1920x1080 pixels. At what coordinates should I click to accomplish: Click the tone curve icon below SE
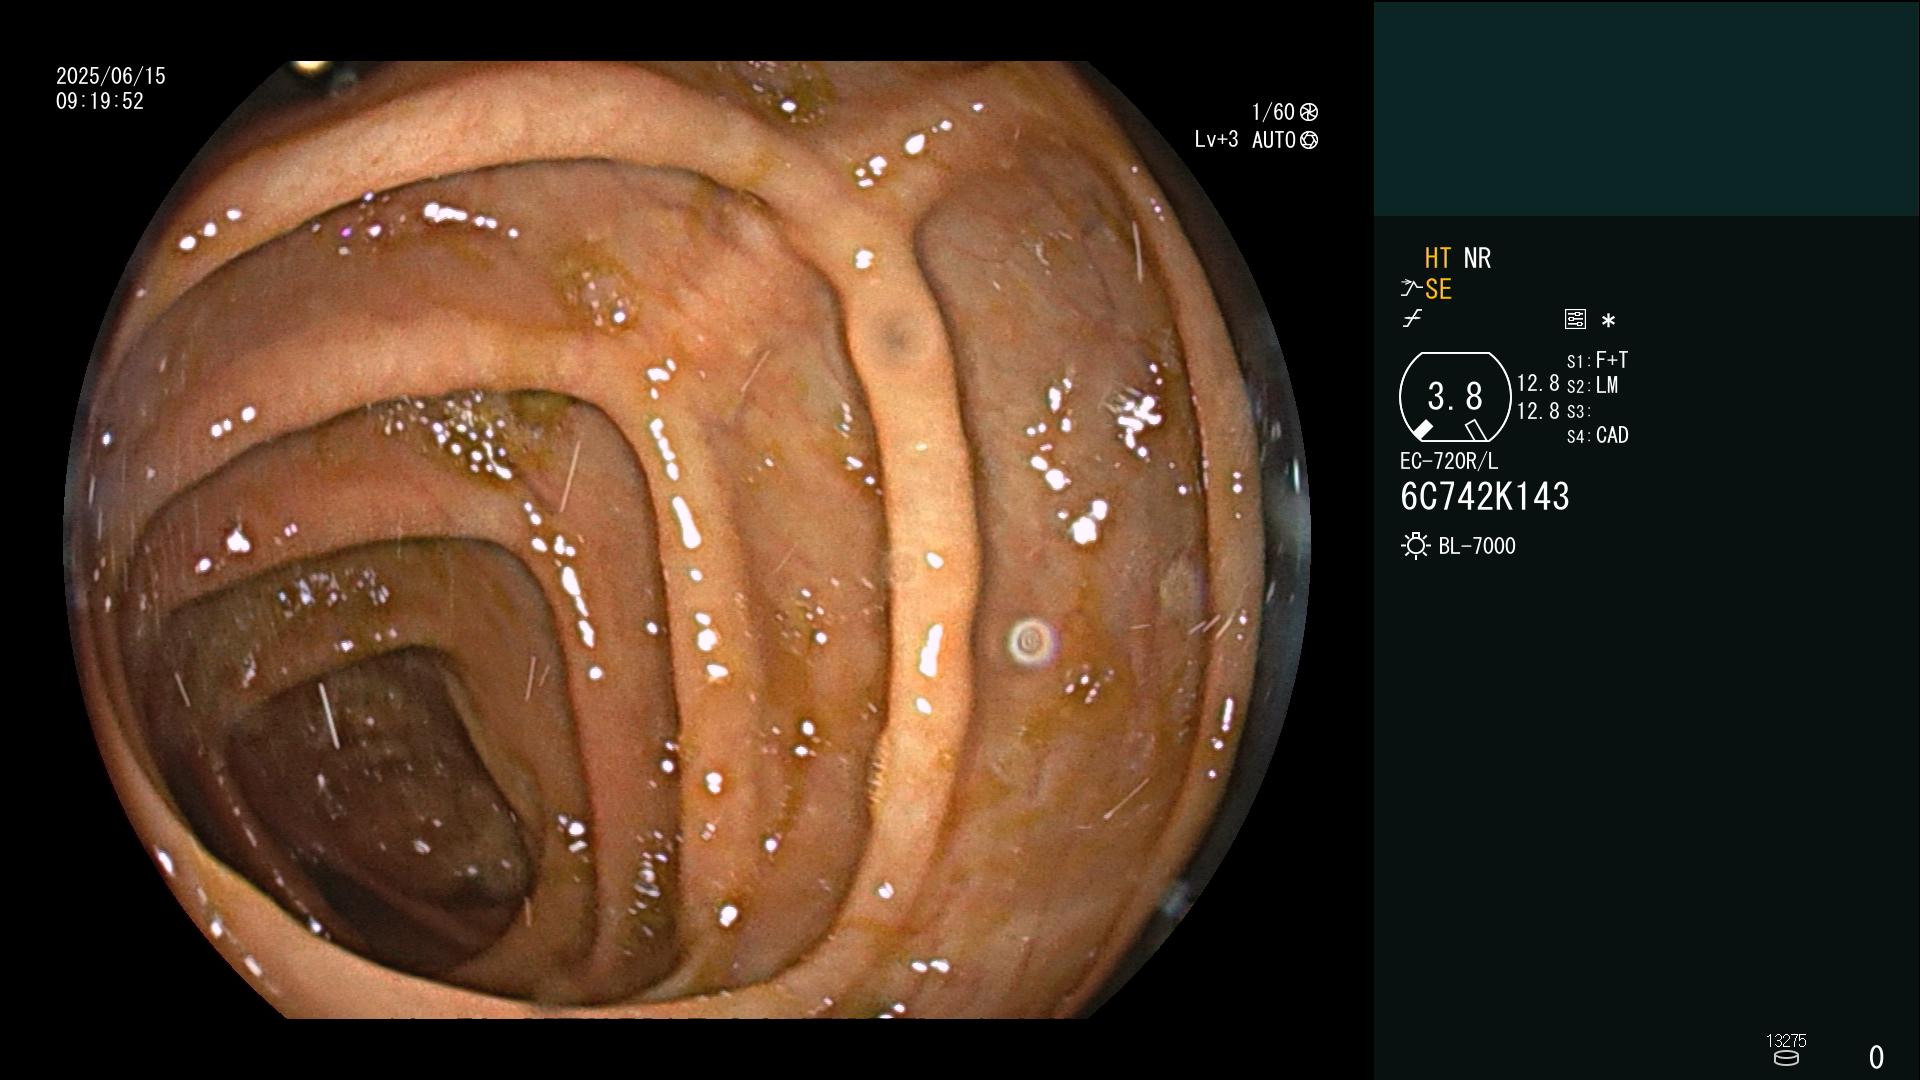tap(1412, 319)
